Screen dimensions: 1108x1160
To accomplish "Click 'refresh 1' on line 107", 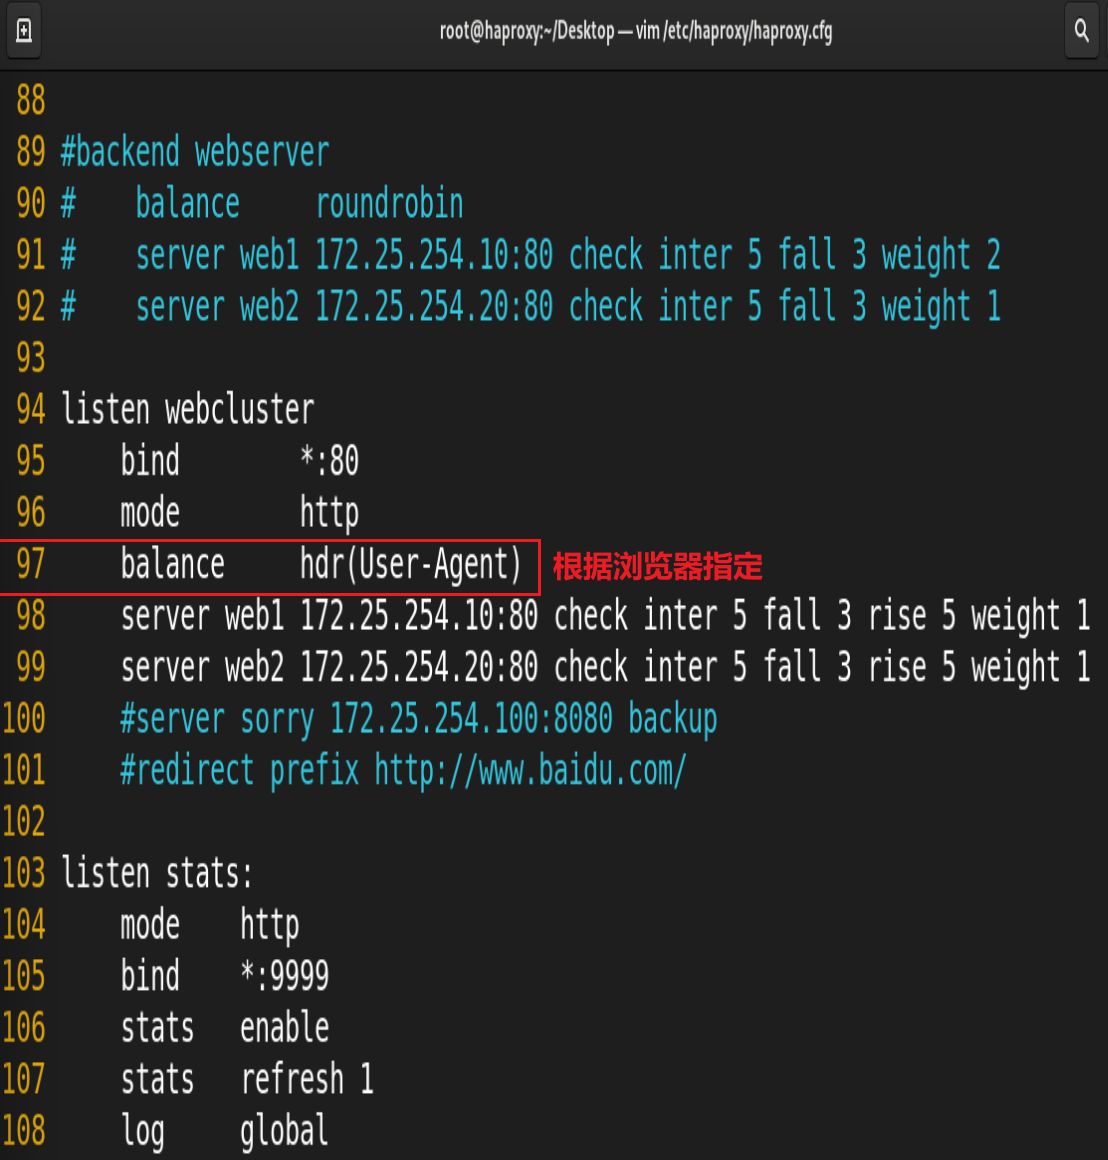I will tap(308, 1079).
